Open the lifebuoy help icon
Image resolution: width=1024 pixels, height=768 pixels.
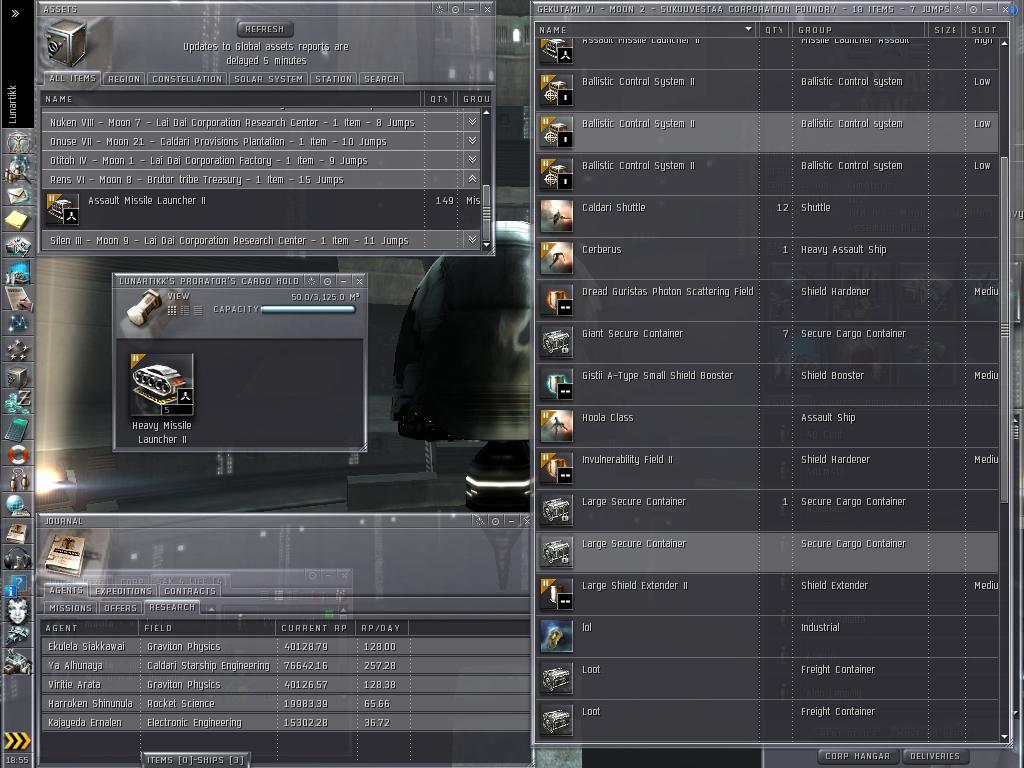tap(18, 454)
